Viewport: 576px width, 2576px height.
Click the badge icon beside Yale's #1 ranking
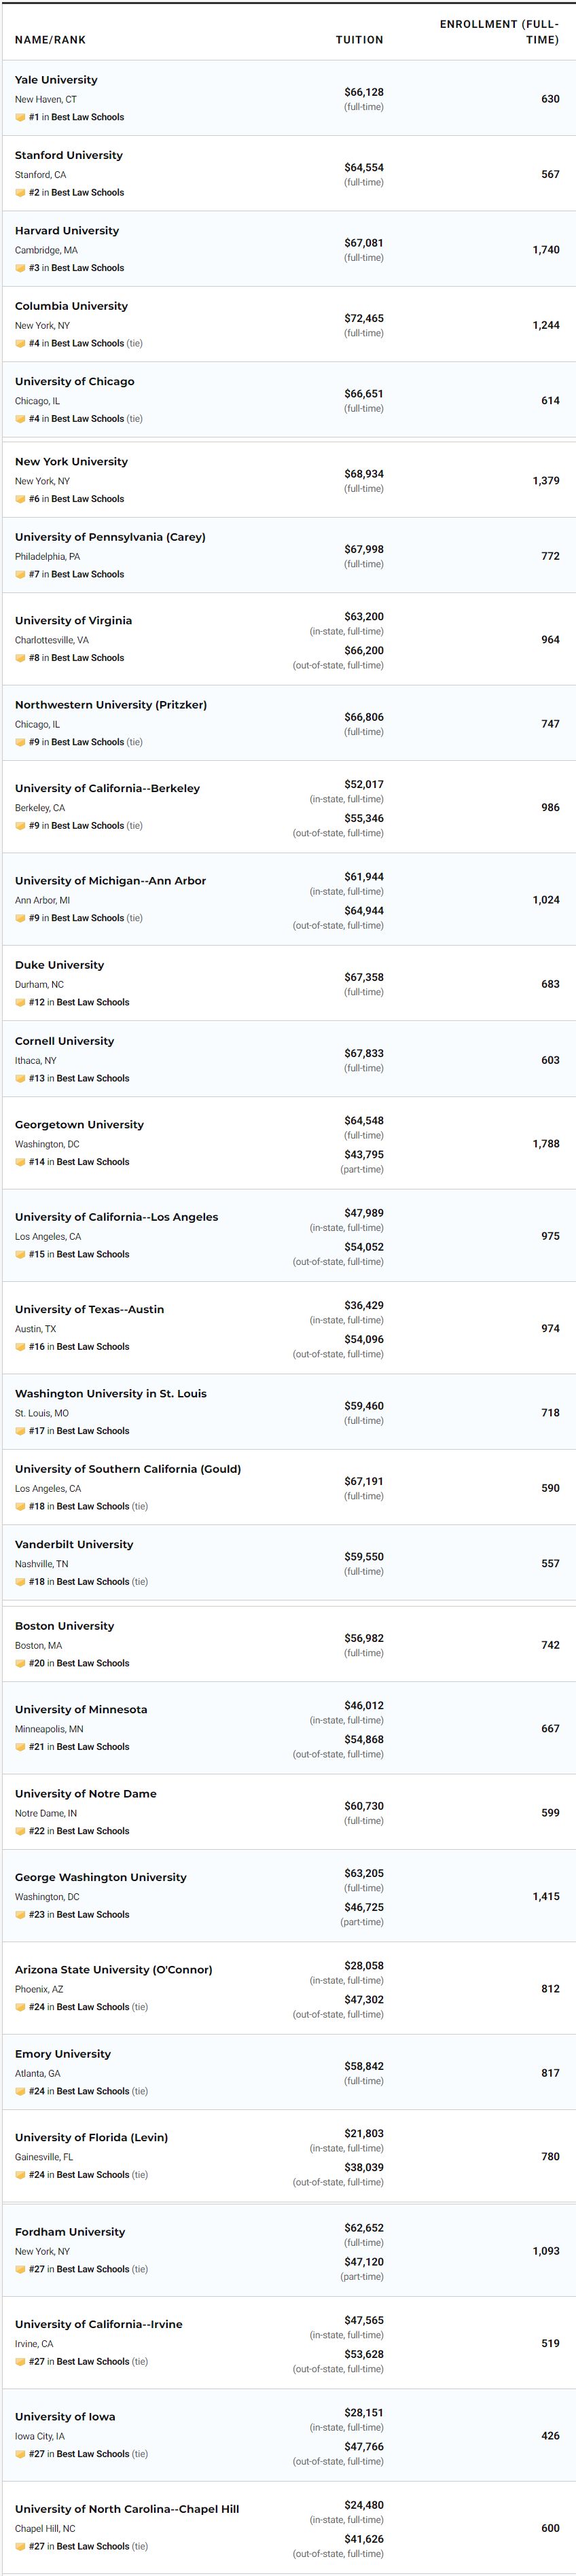(20, 117)
